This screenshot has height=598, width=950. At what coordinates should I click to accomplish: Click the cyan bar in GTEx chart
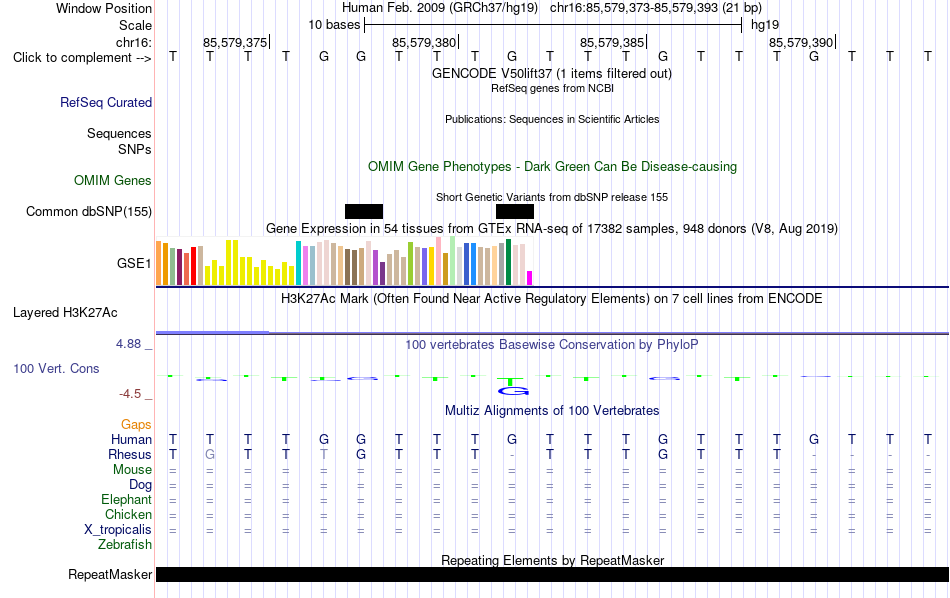(x=298, y=263)
